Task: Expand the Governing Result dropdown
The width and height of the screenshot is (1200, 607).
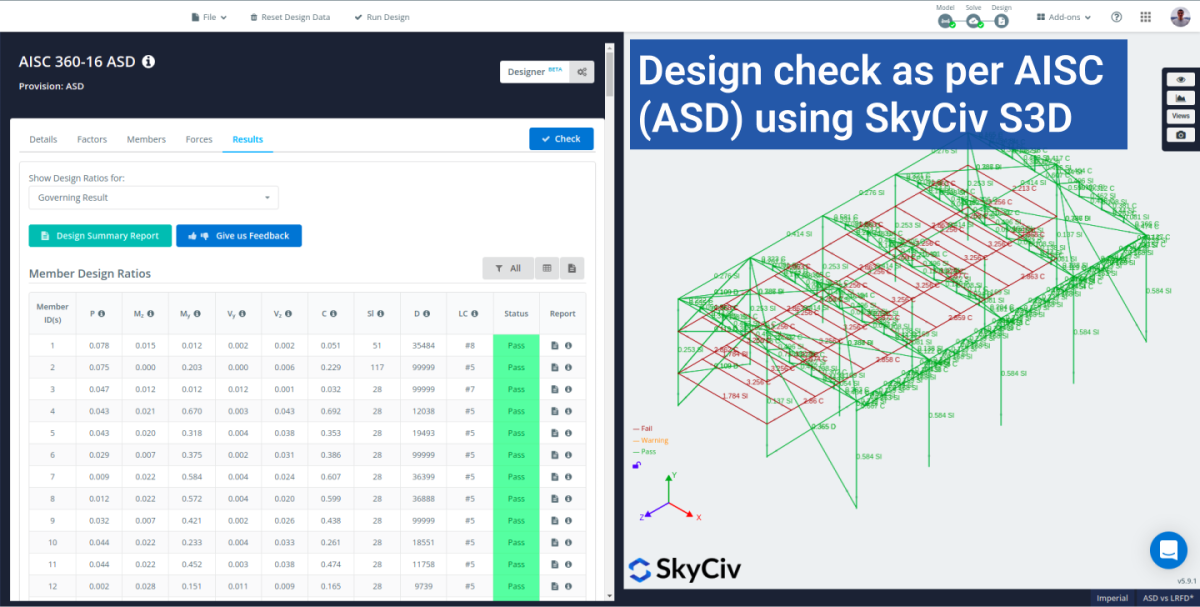Action: tap(153, 198)
